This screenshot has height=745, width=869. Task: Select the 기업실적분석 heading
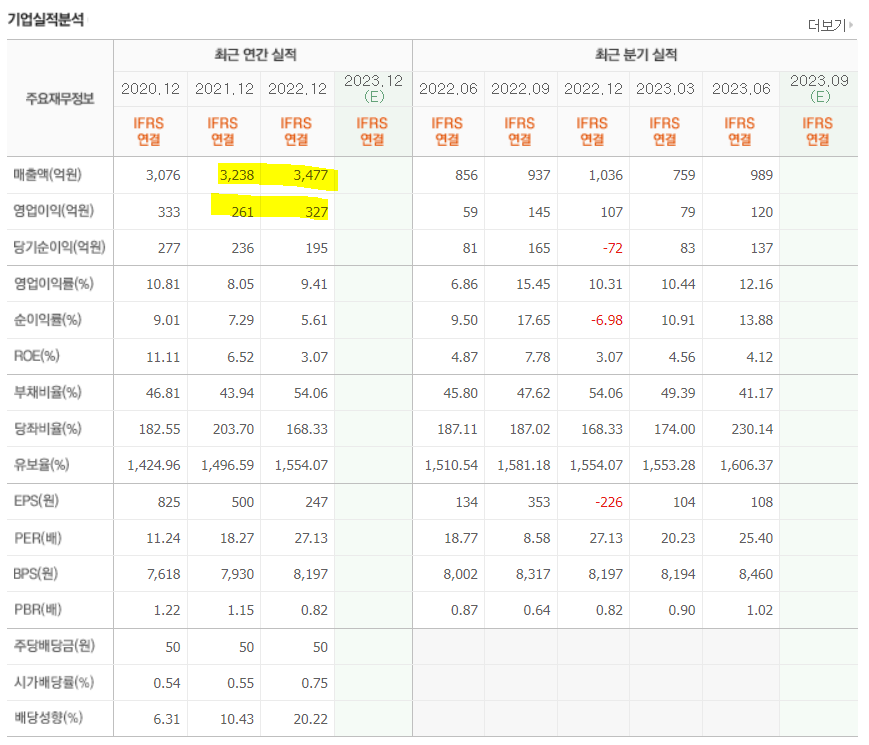click(45, 20)
